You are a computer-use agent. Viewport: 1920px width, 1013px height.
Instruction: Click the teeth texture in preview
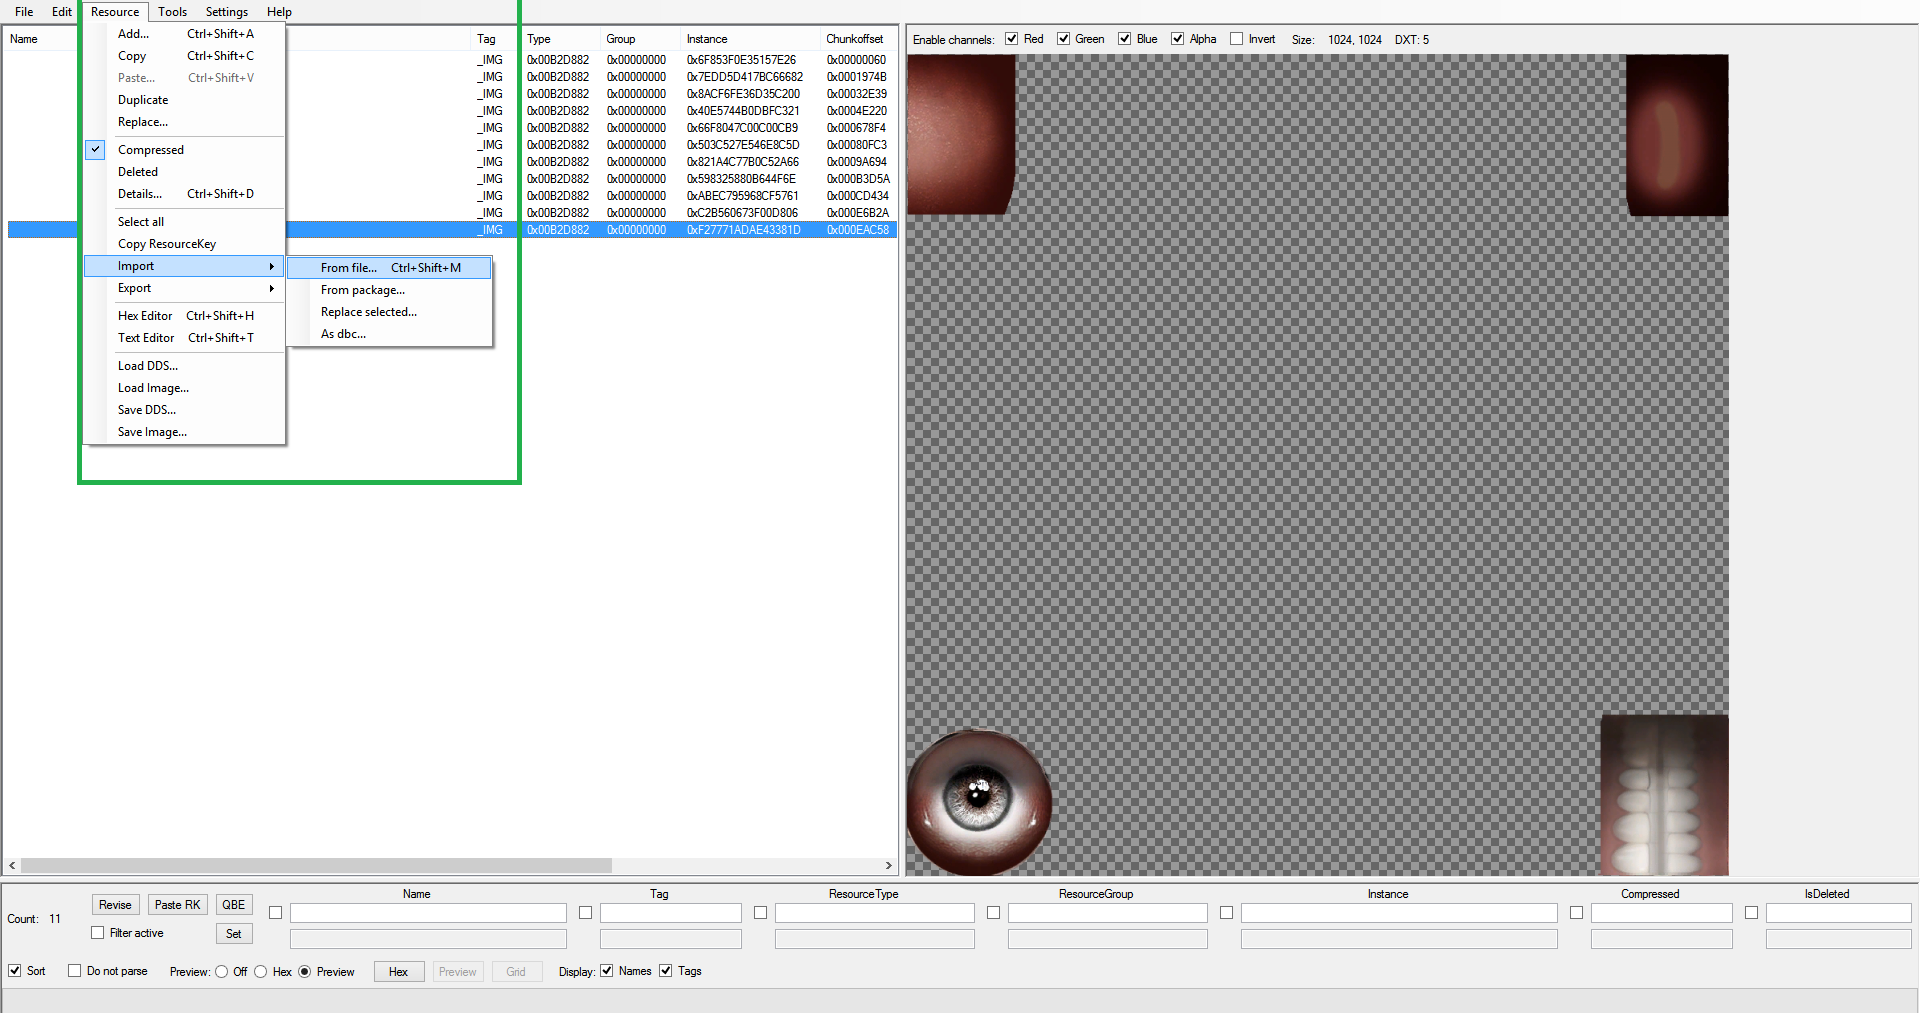tap(1664, 796)
